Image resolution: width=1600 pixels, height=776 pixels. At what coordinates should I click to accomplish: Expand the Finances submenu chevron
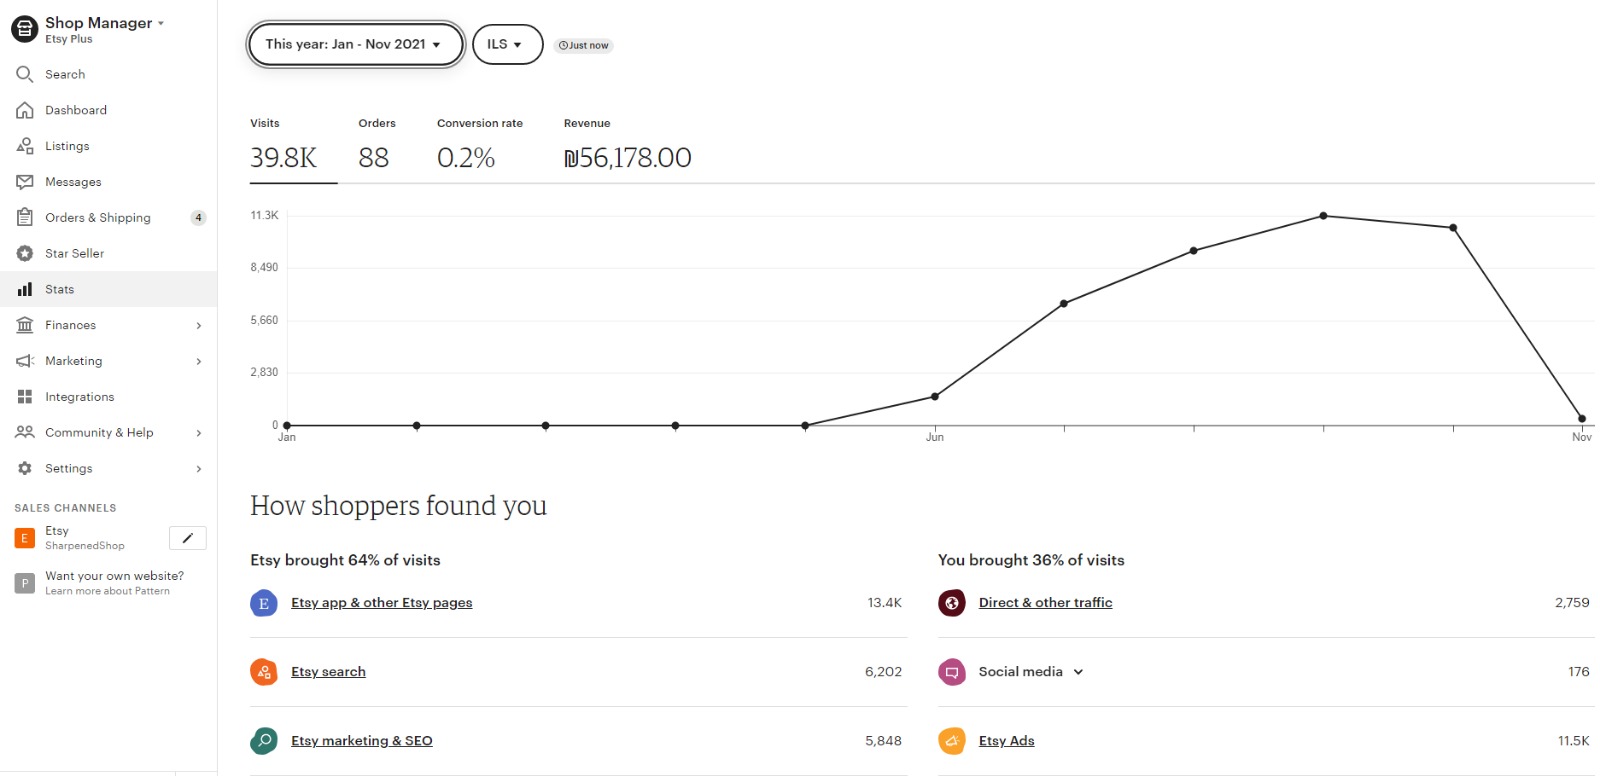coord(199,325)
